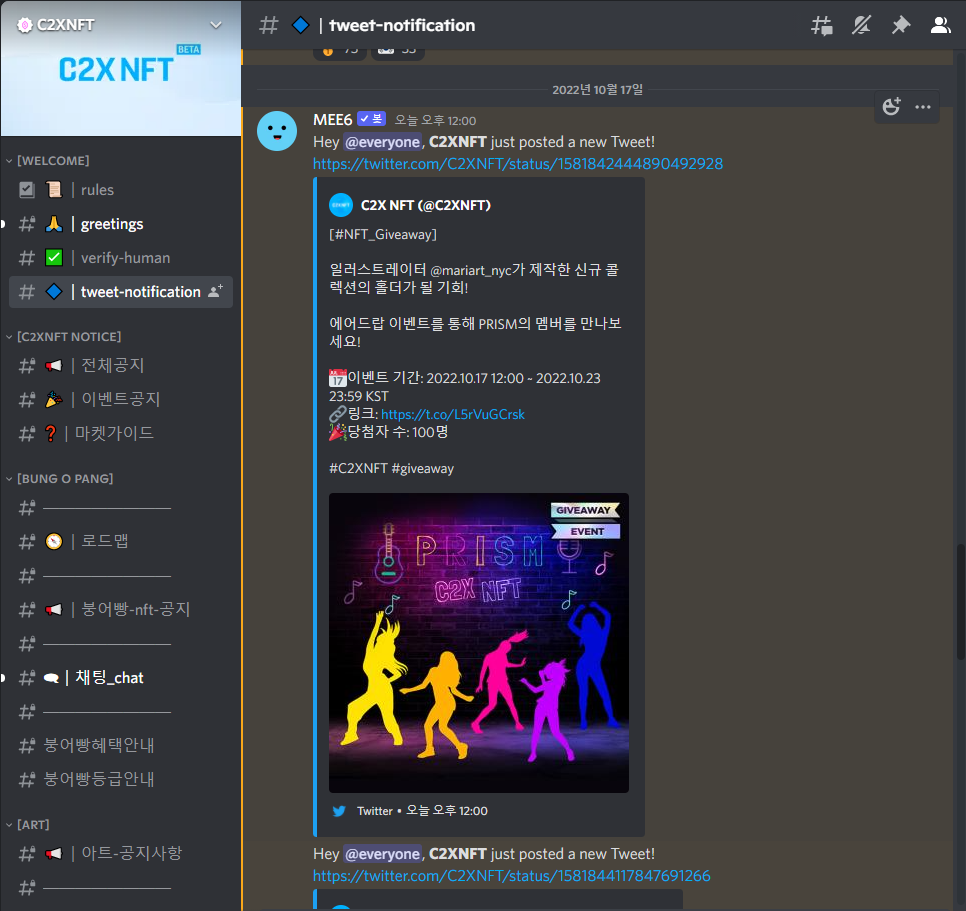The image size is (966, 911).
Task: Click the @everyone mention
Action: [x=382, y=142]
